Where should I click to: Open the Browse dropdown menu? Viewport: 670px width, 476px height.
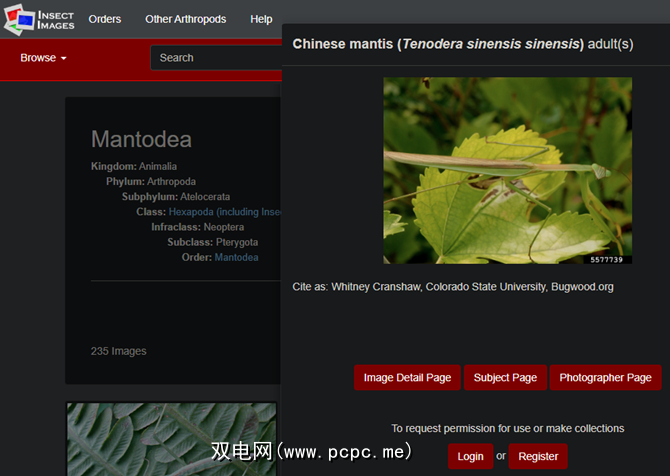43,58
